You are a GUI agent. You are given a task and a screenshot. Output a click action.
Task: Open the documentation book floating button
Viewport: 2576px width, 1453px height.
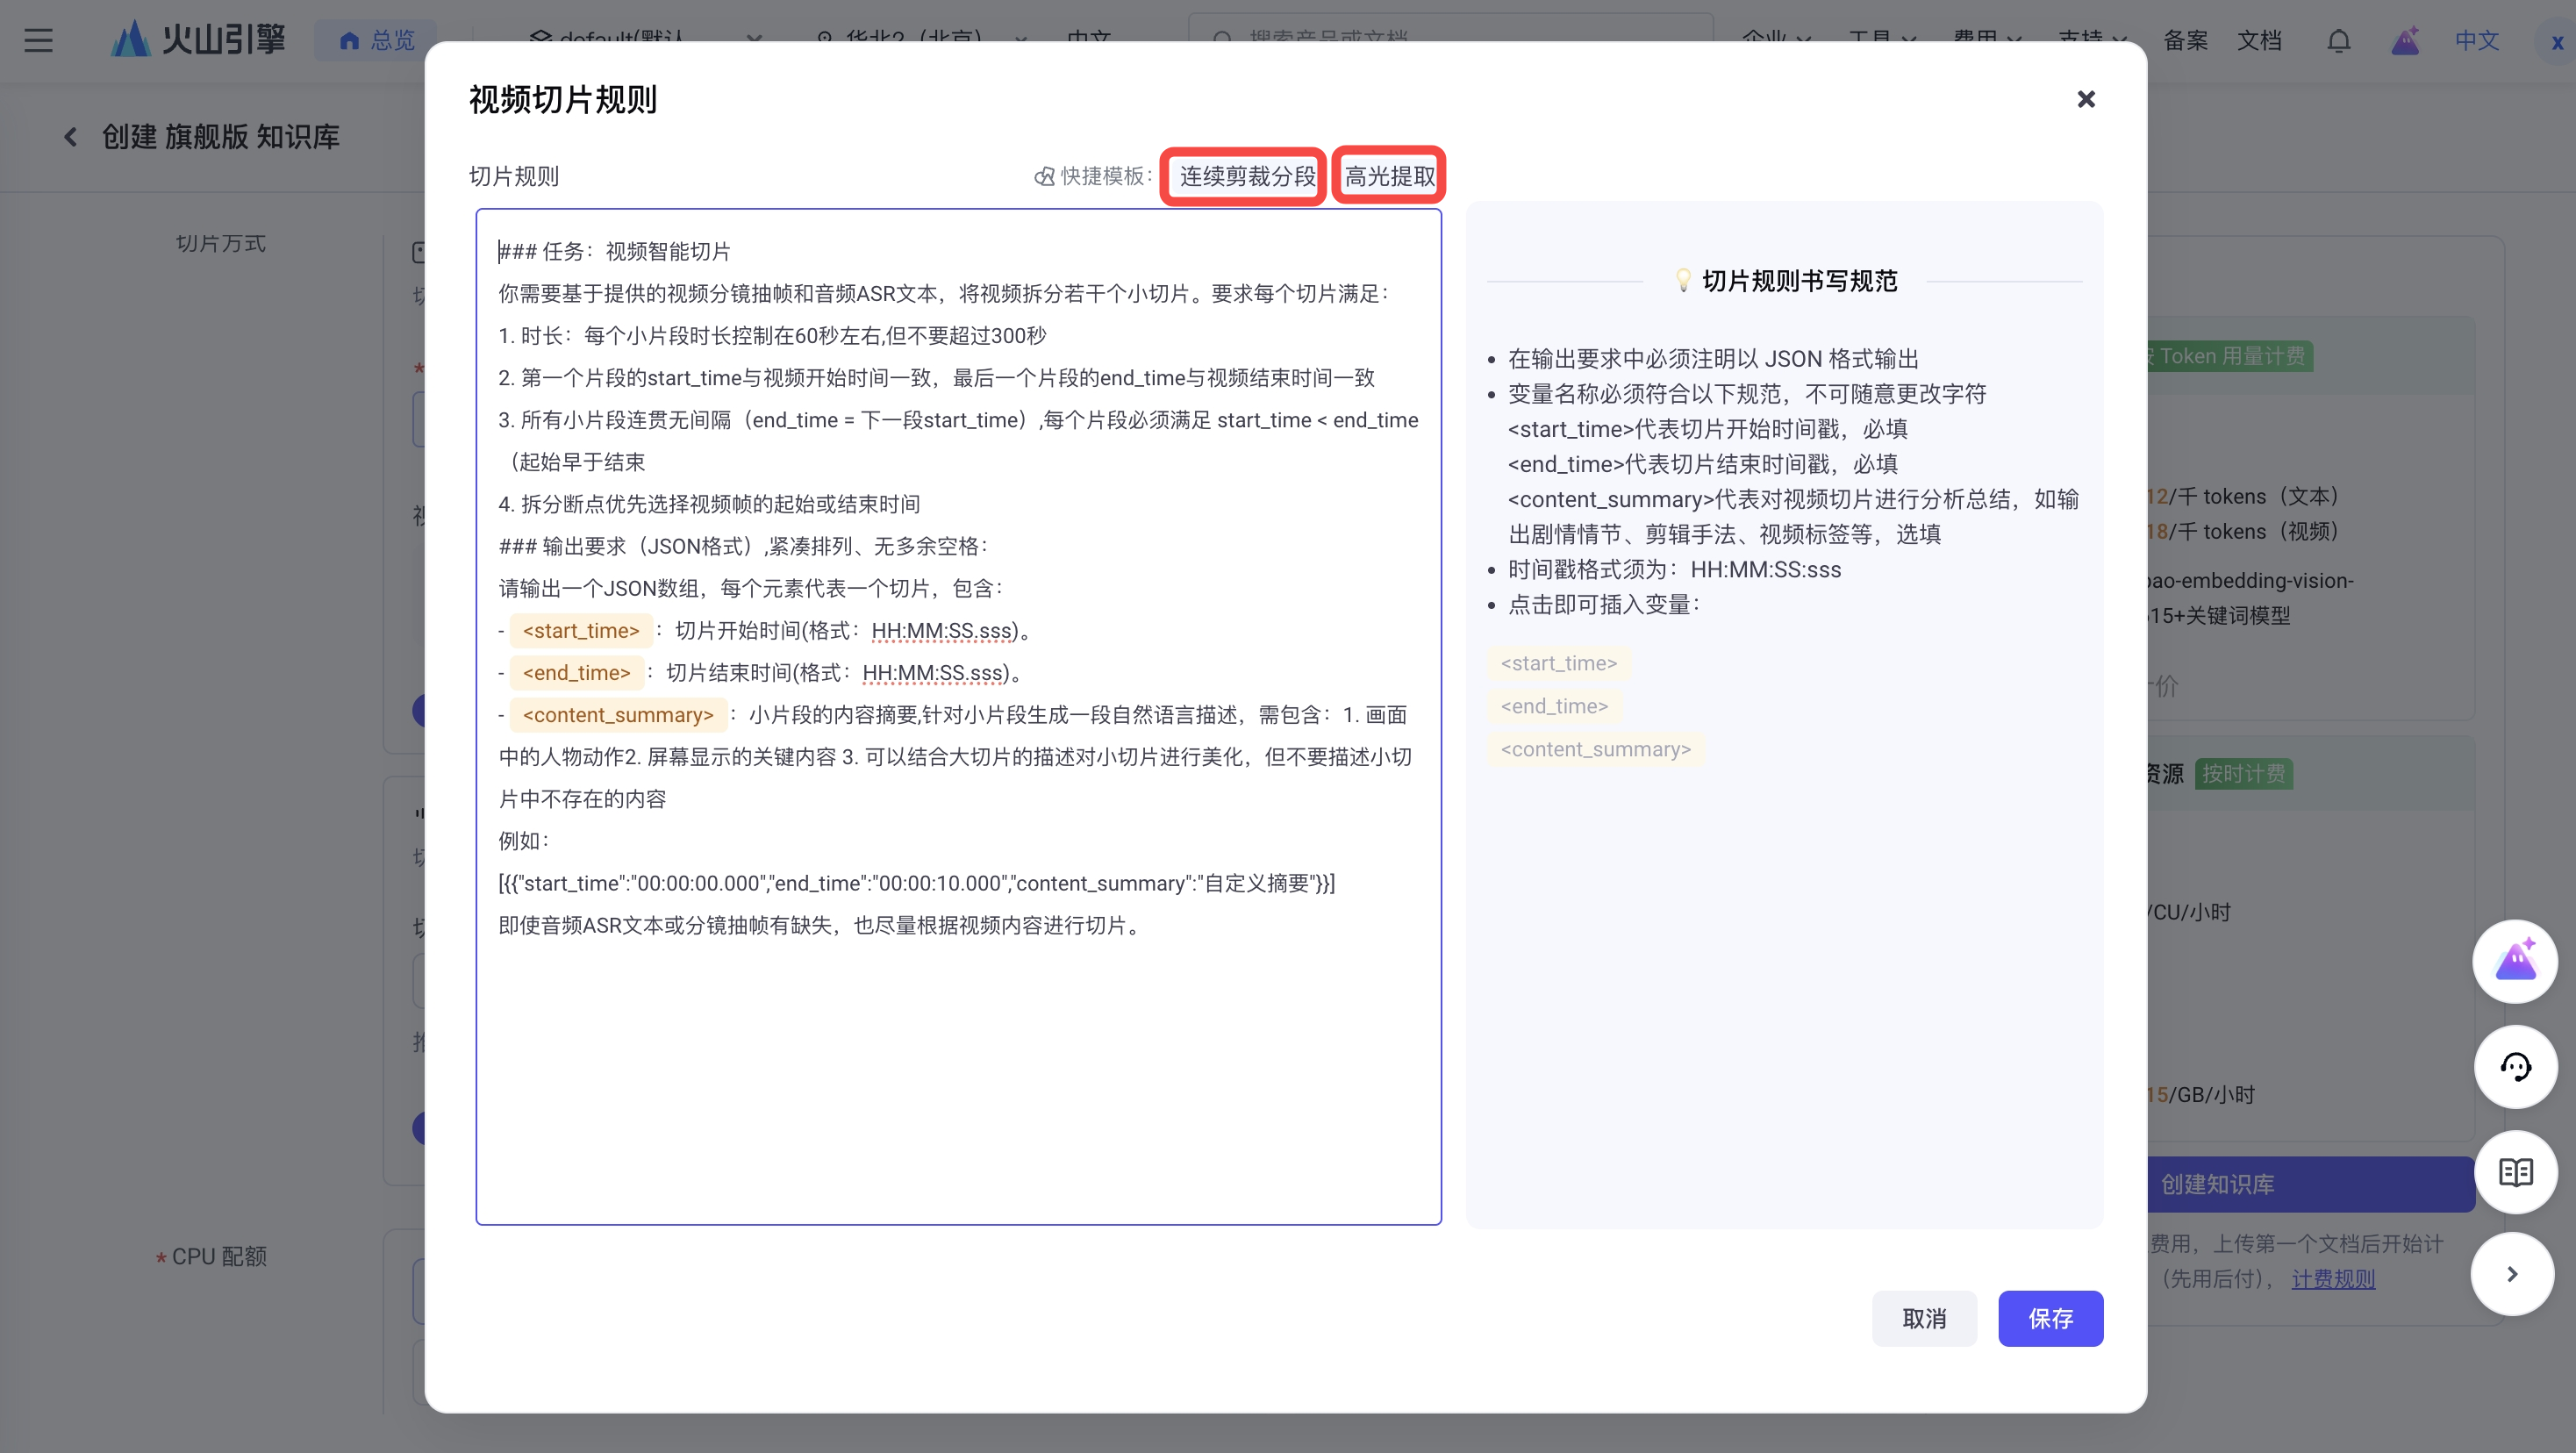(x=2515, y=1172)
